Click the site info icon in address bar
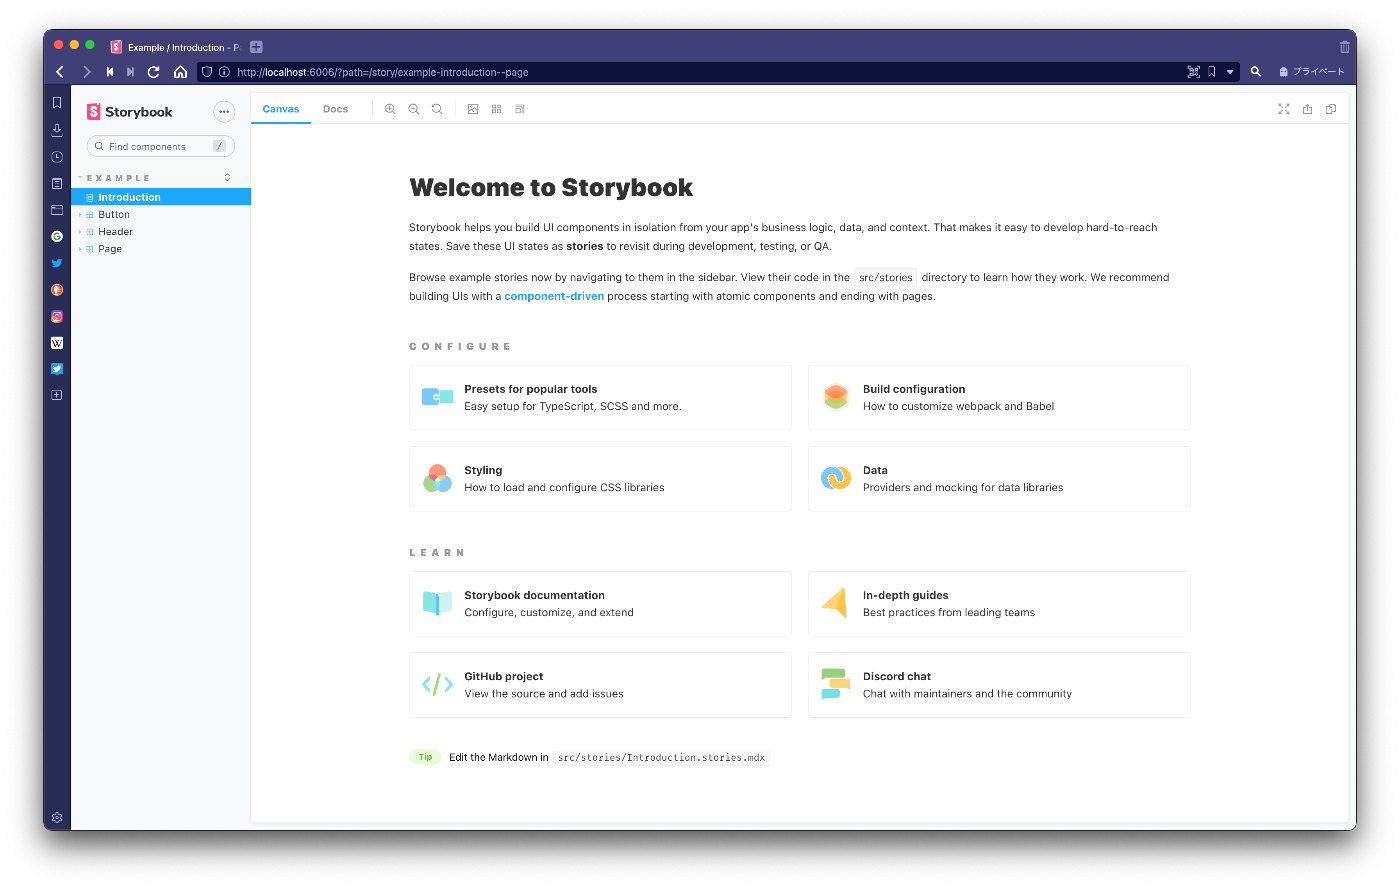 coord(224,72)
